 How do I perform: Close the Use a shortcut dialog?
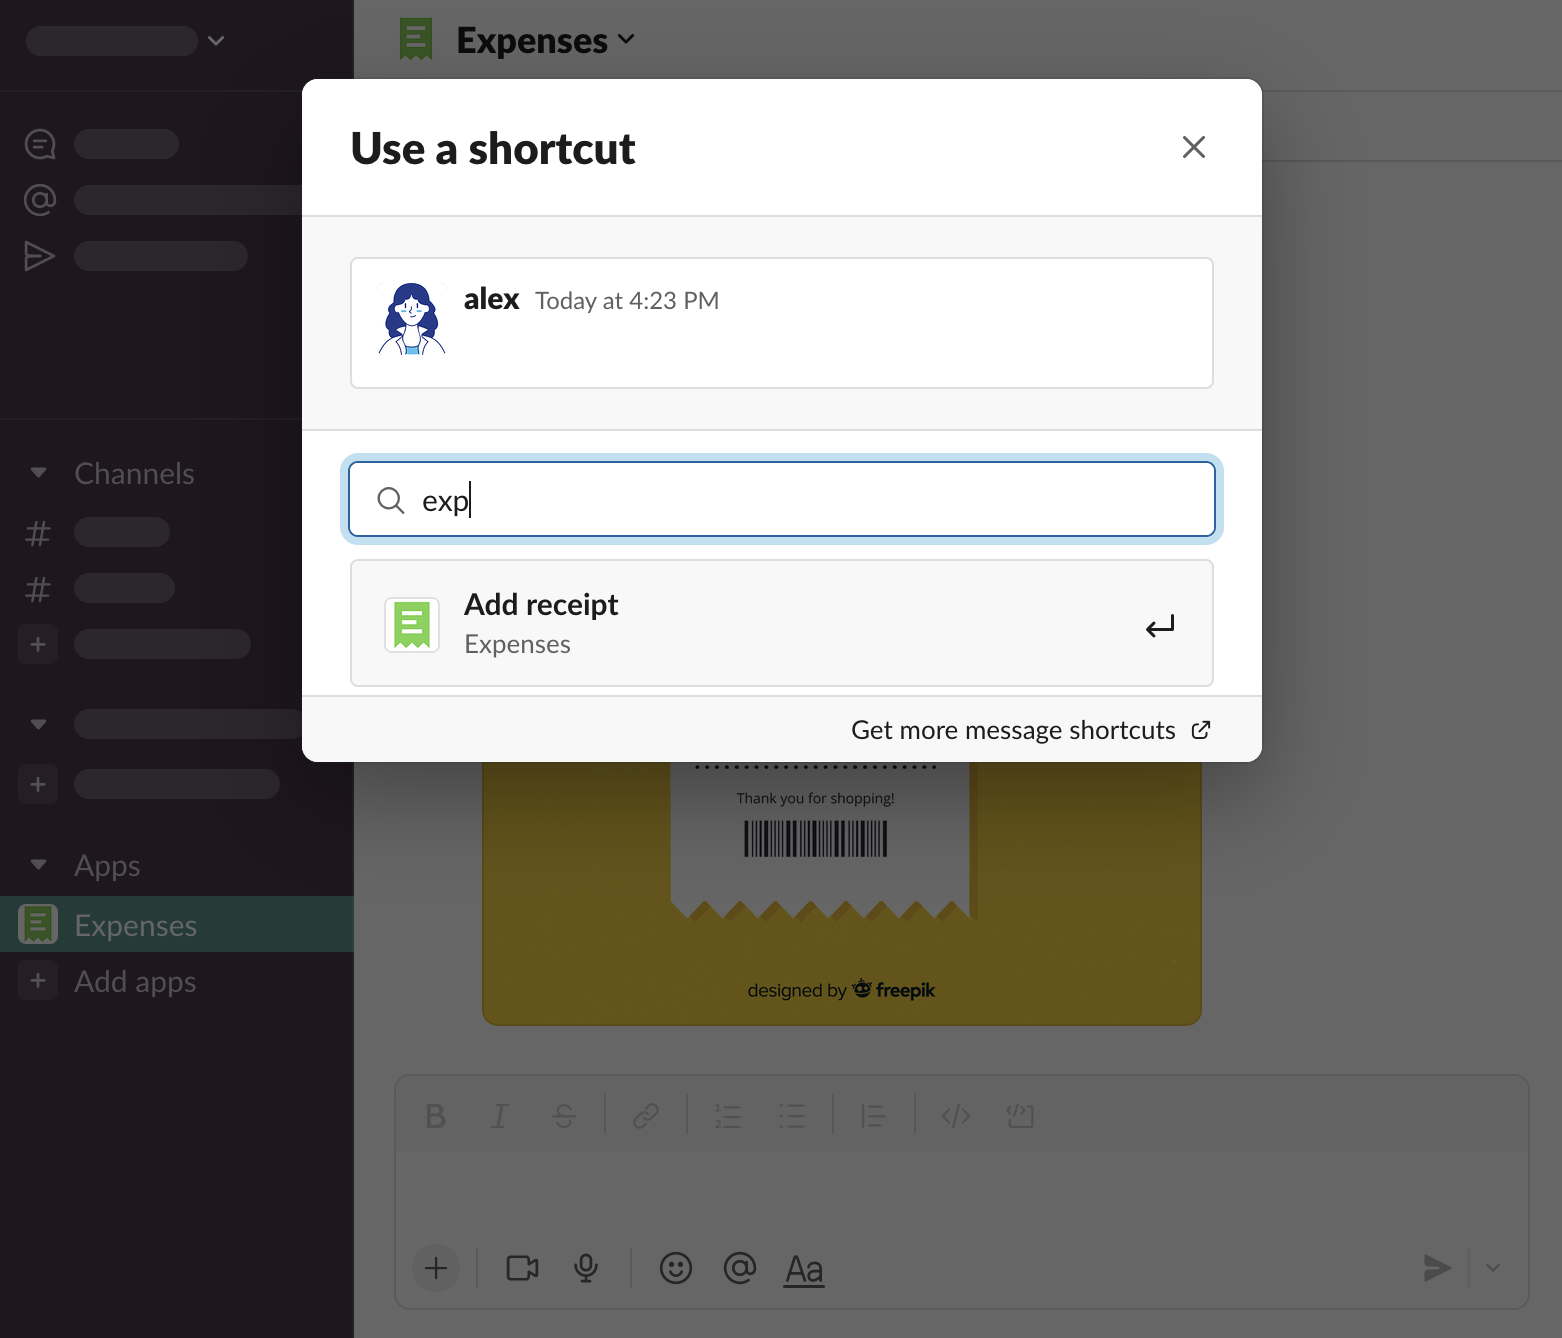point(1193,147)
